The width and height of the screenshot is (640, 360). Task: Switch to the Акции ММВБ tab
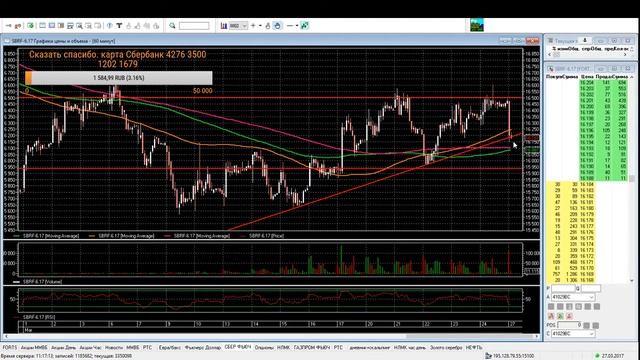click(34, 347)
